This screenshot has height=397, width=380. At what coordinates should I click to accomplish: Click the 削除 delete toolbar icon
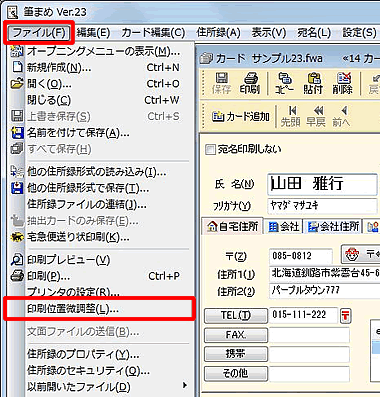[x=343, y=83]
